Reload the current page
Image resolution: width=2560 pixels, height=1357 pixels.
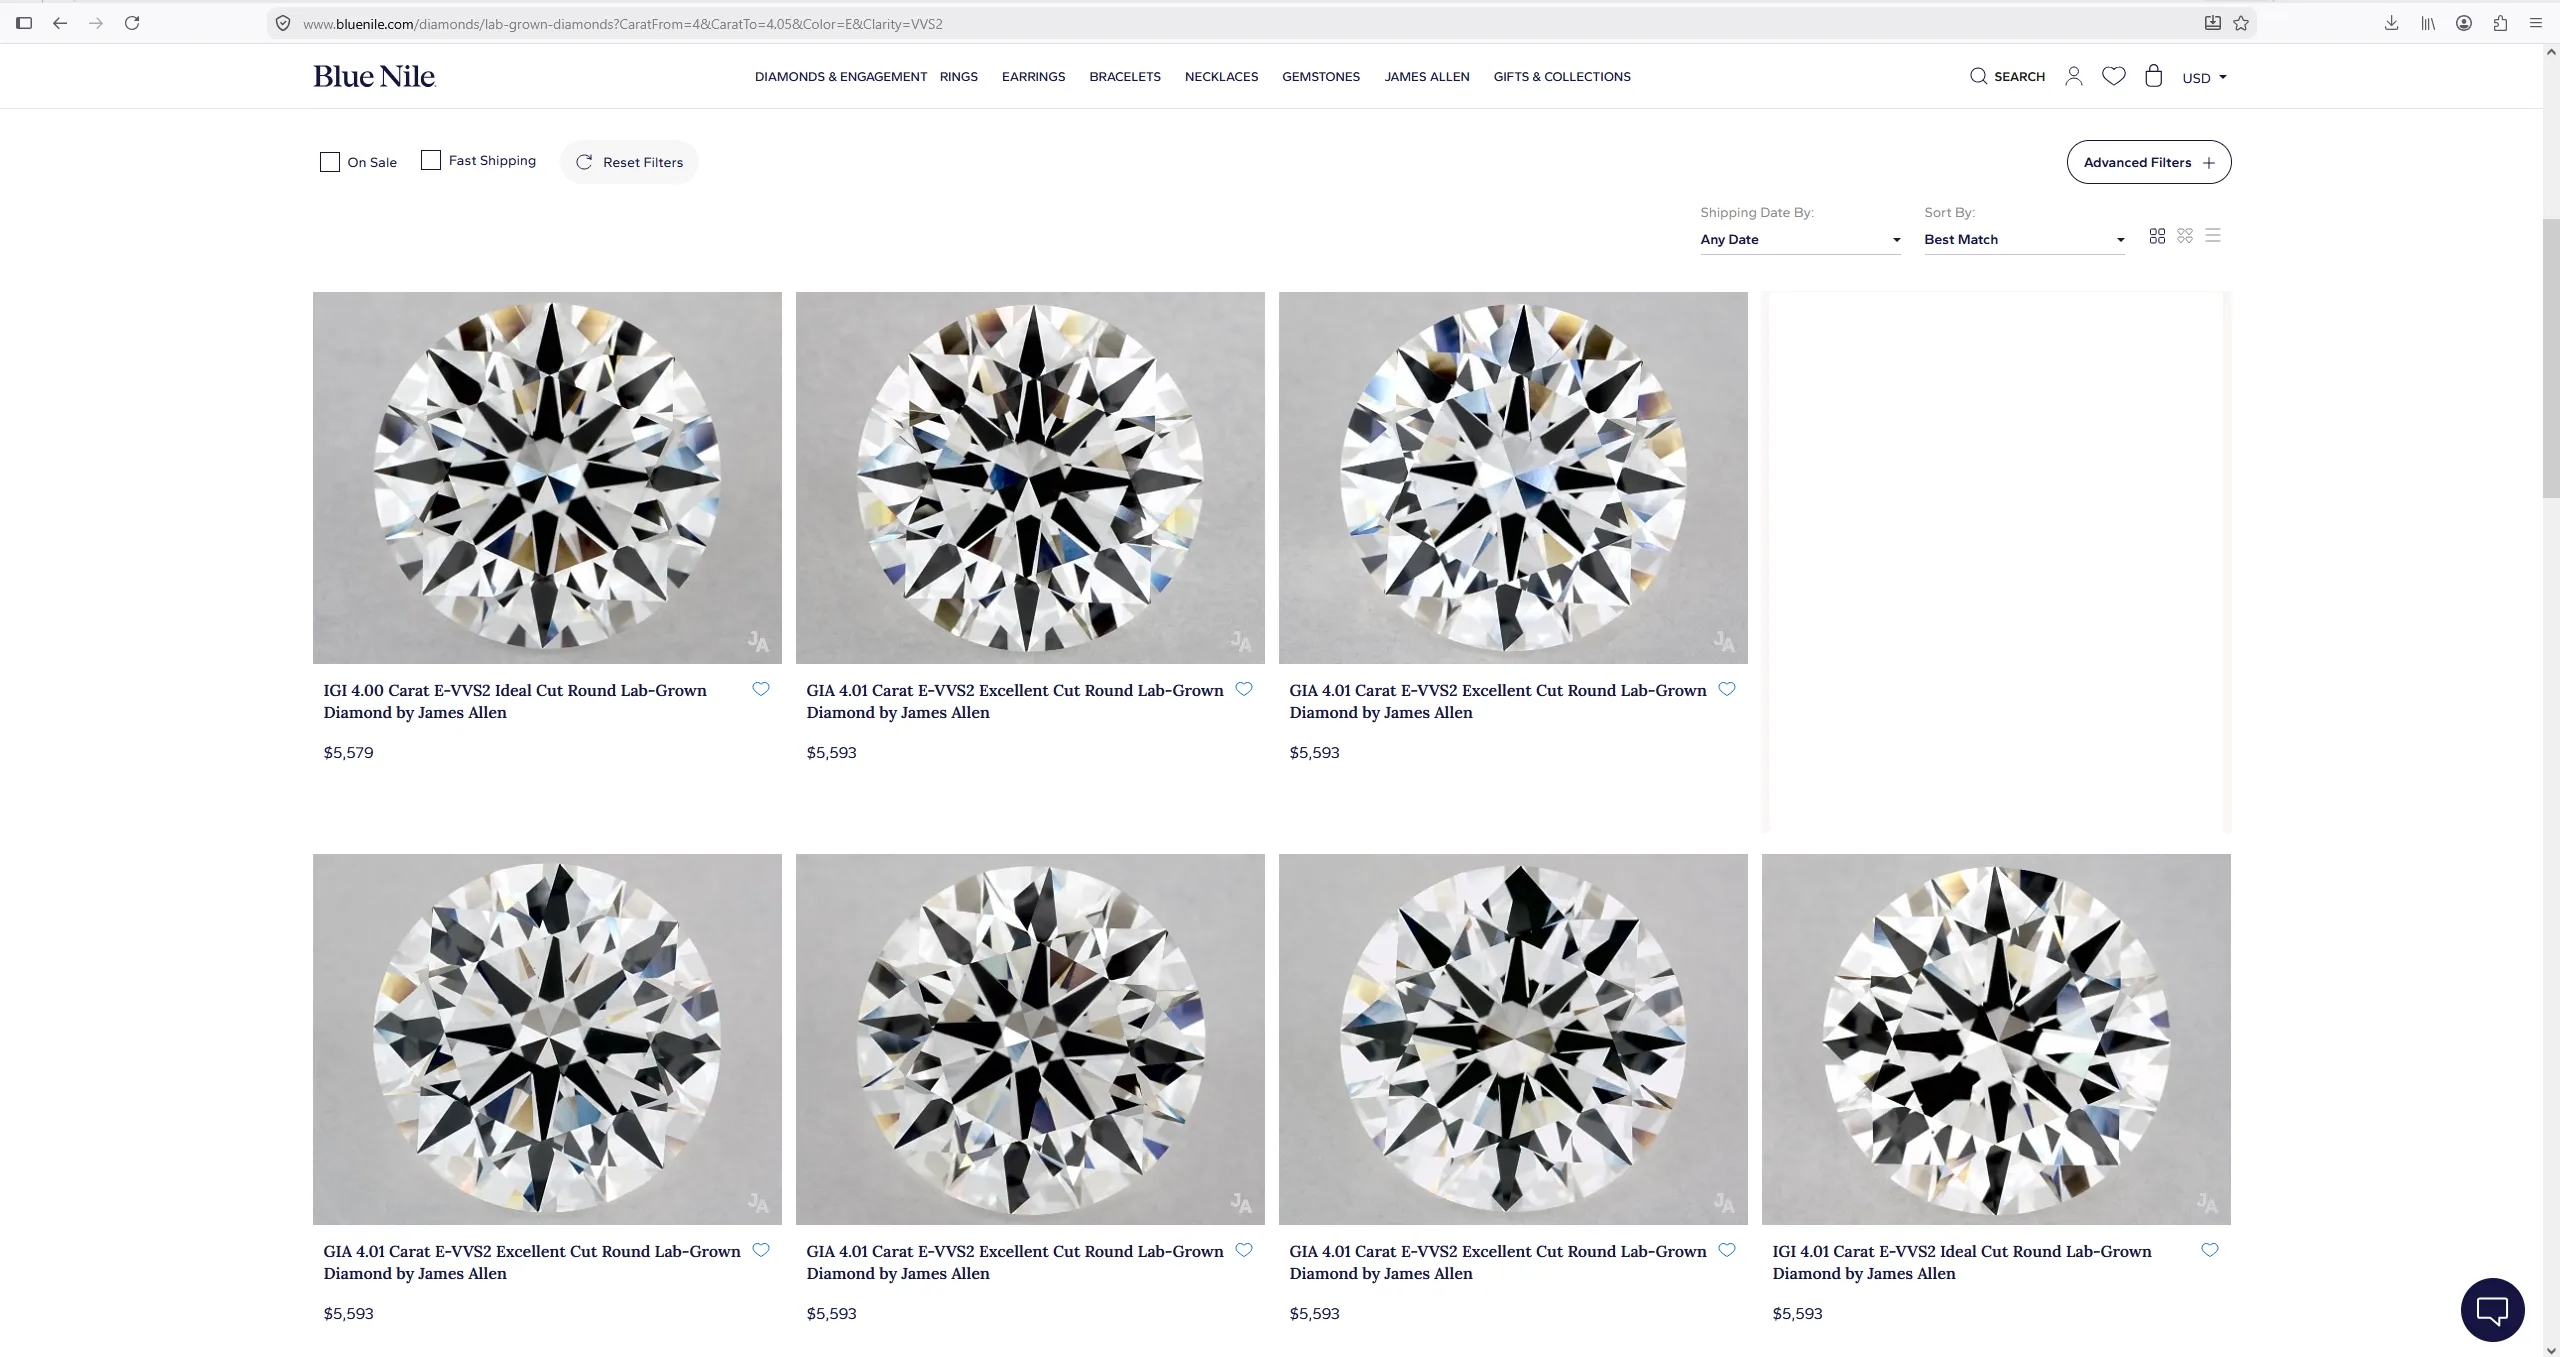tap(132, 23)
